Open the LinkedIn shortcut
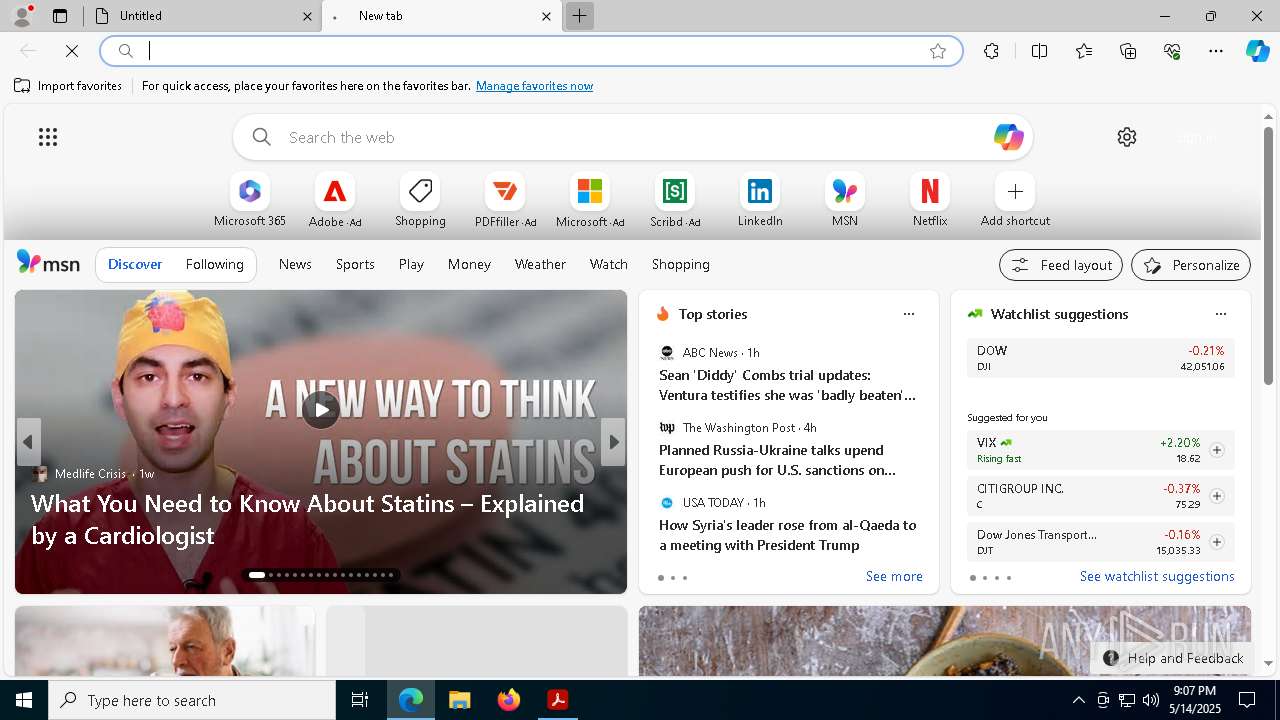 coord(760,200)
